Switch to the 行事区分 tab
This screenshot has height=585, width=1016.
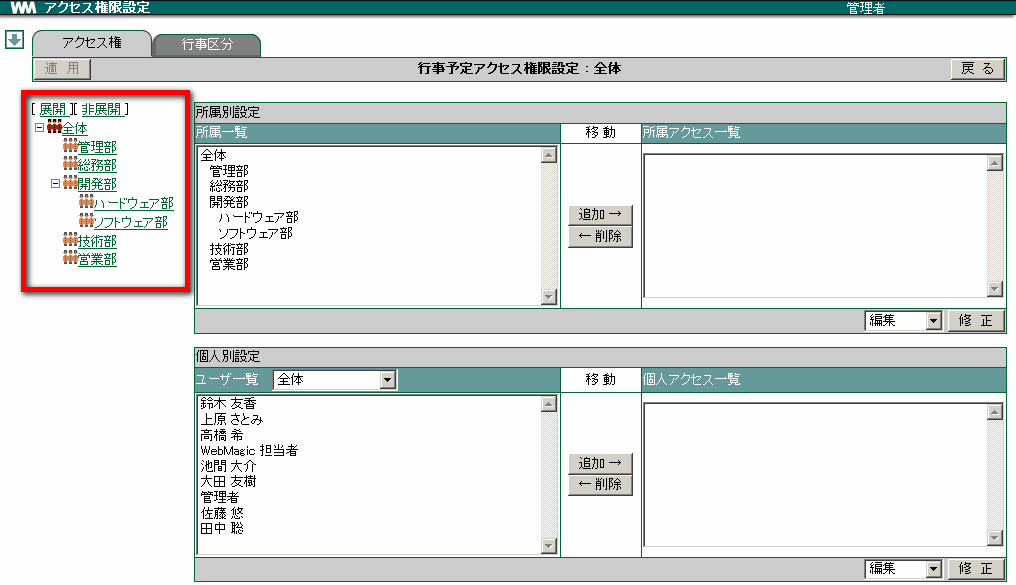pos(207,45)
